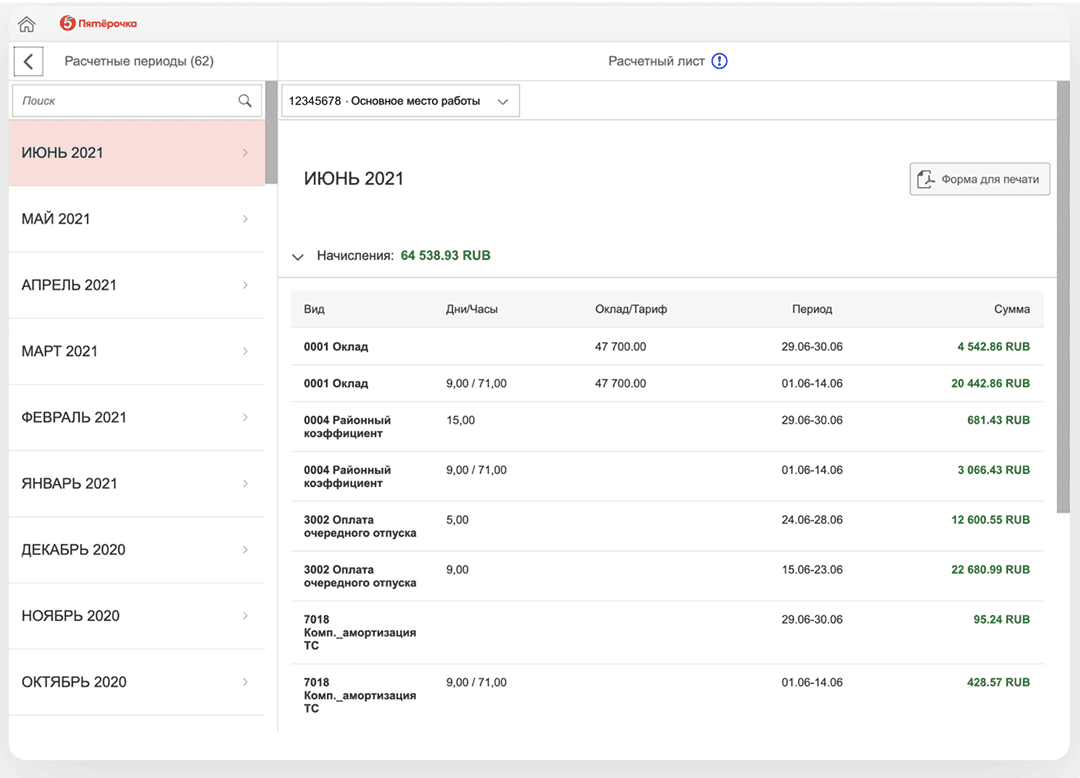The image size is (1080, 778).
Task: Click the chevron on the ОКТЯБРЬ 2020 row
Action: (x=245, y=682)
